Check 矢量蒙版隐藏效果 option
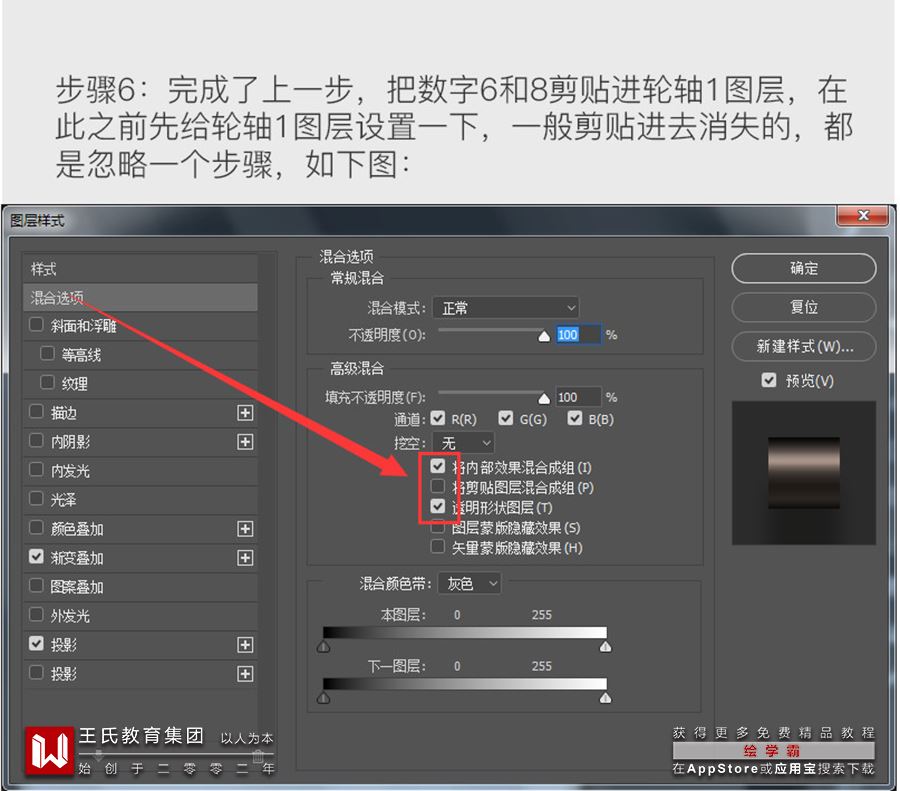900x791 pixels. [438, 546]
